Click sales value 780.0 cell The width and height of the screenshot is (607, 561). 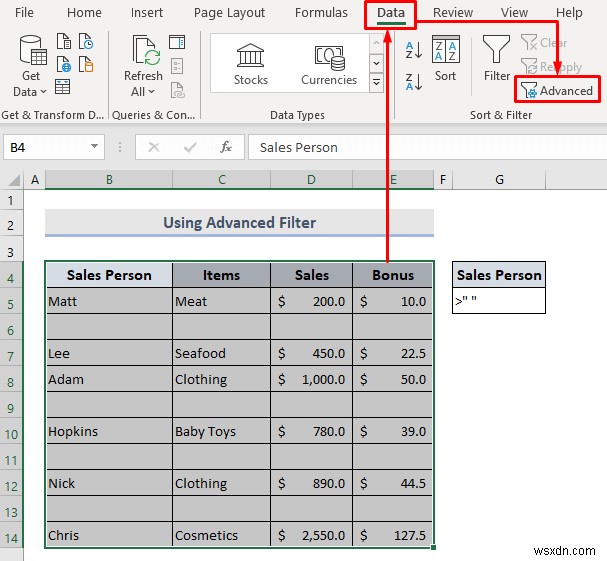pyautogui.click(x=312, y=431)
